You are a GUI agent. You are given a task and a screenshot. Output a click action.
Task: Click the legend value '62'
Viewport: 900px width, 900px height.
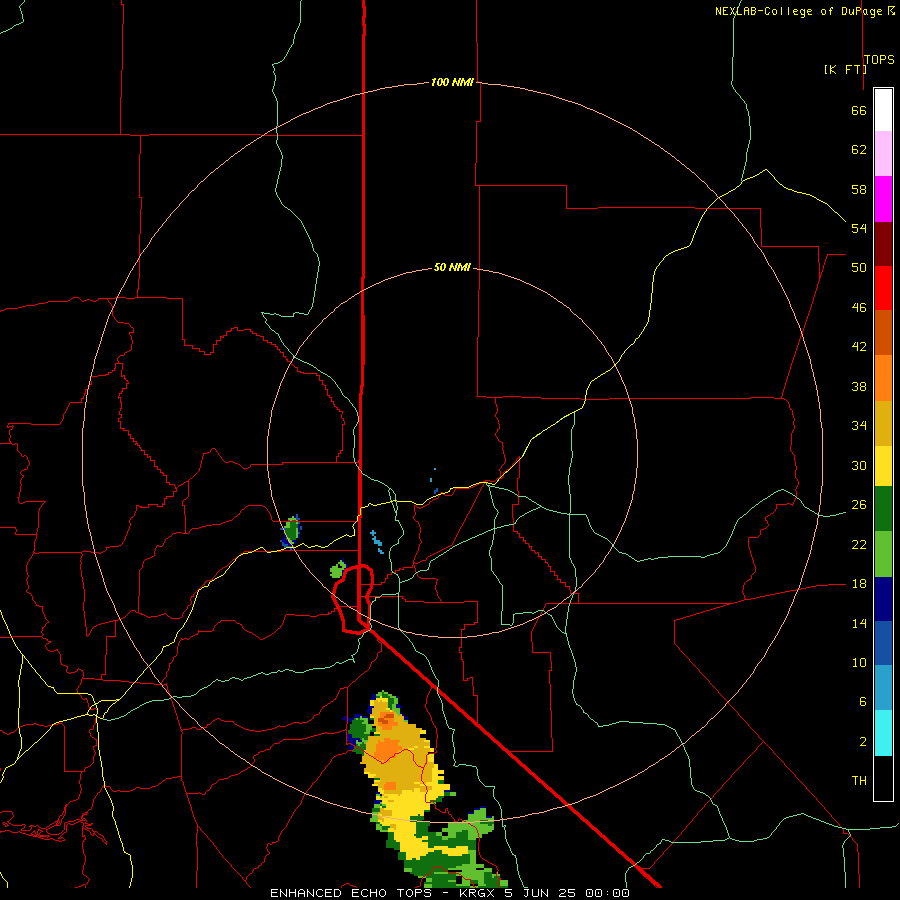tap(859, 150)
